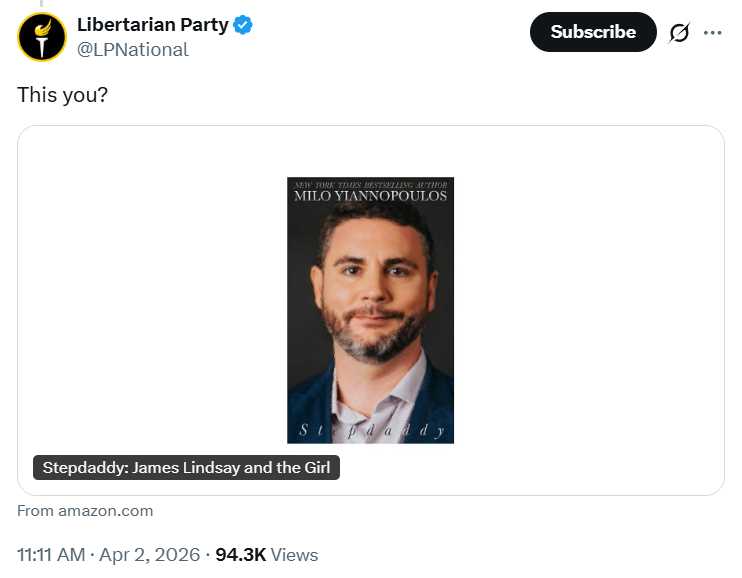The height and width of the screenshot is (578, 742).
Task: Click the MILO YIANNOPOULOS author name on cover
Action: (370, 196)
